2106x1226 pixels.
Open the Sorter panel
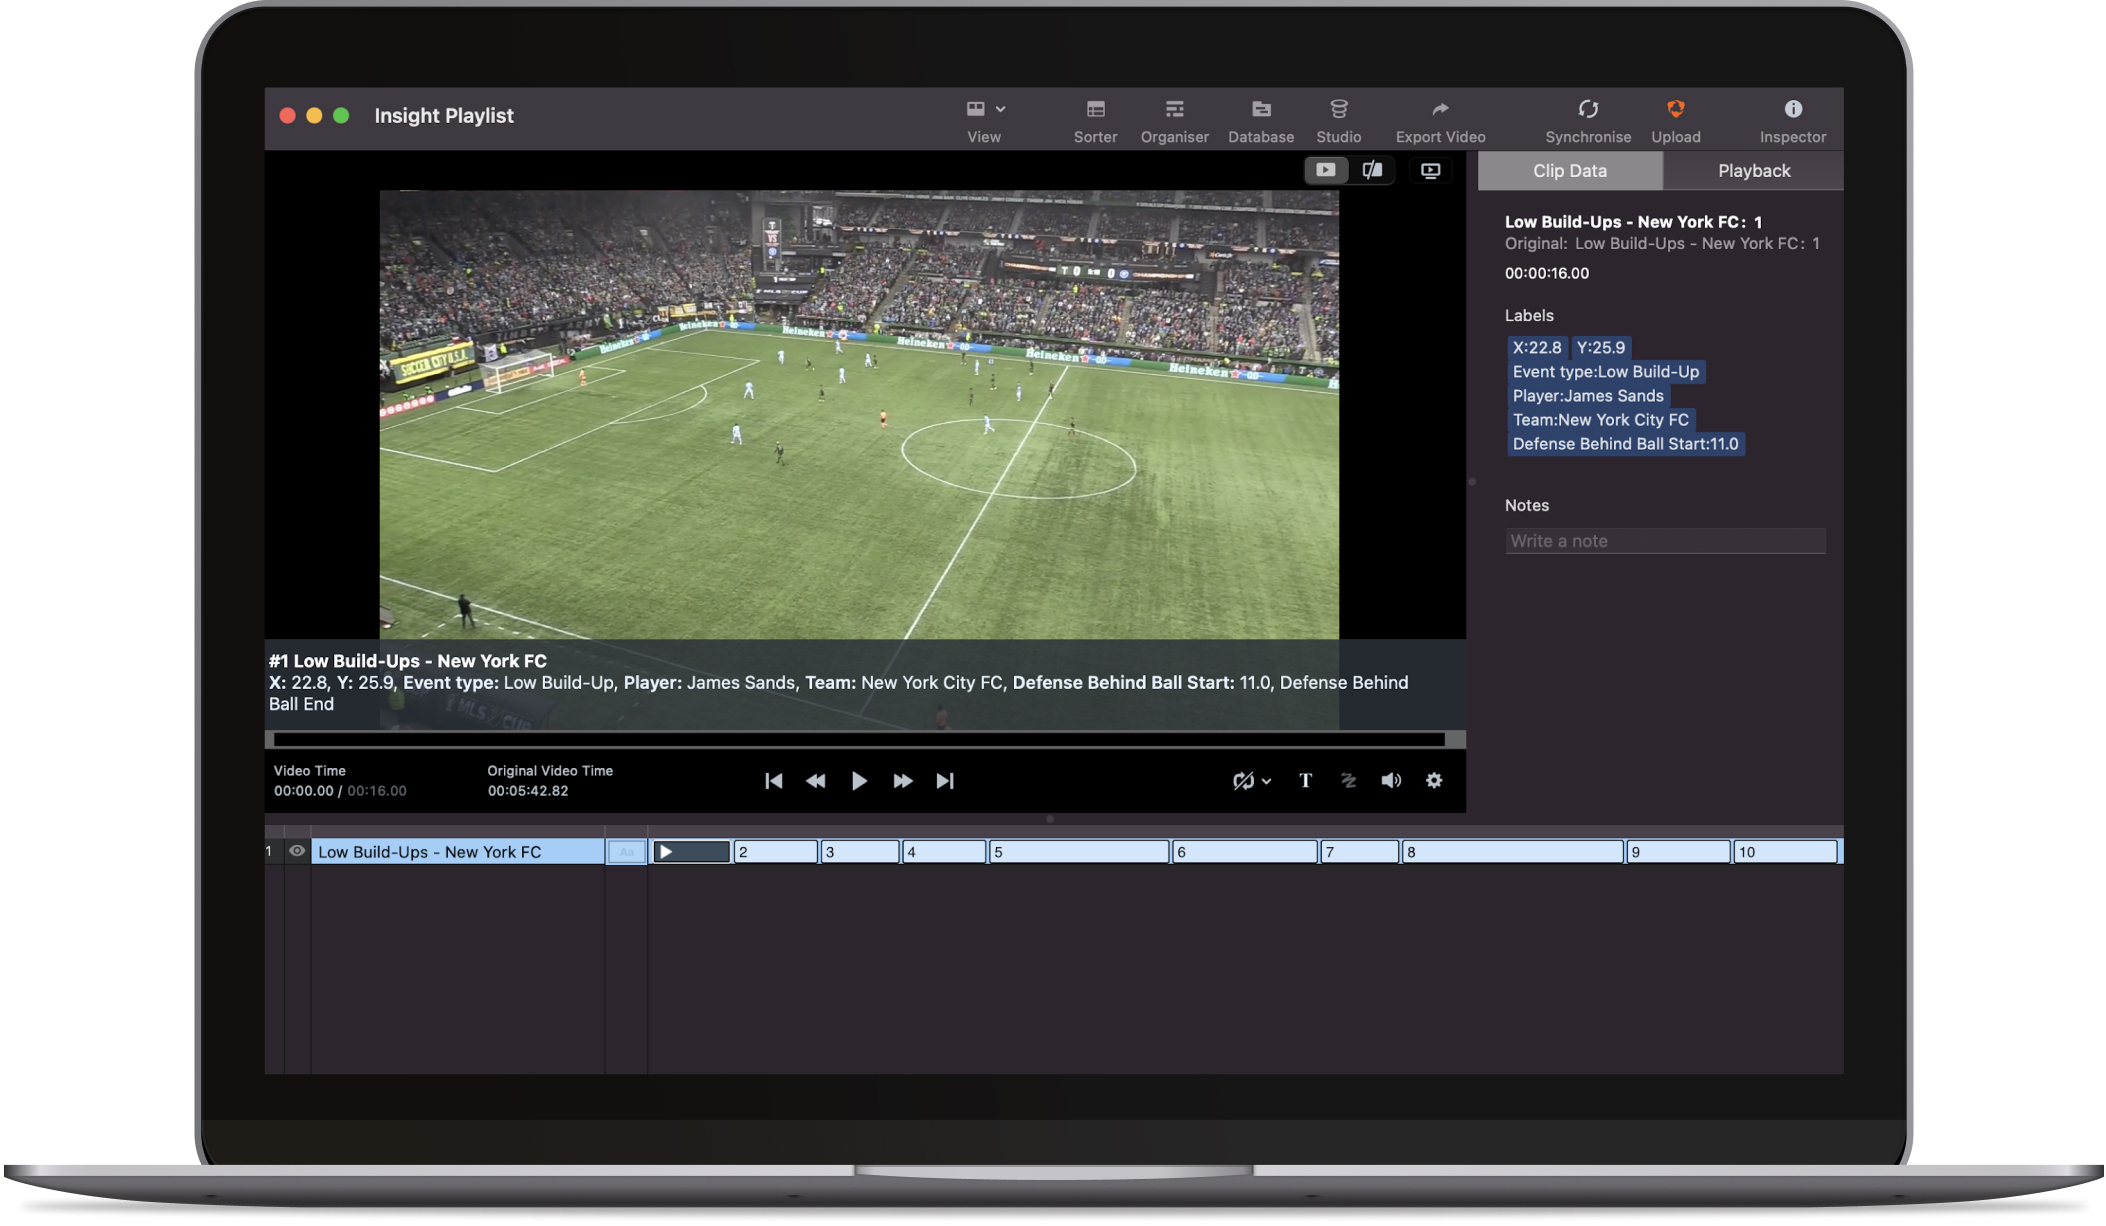coord(1095,120)
